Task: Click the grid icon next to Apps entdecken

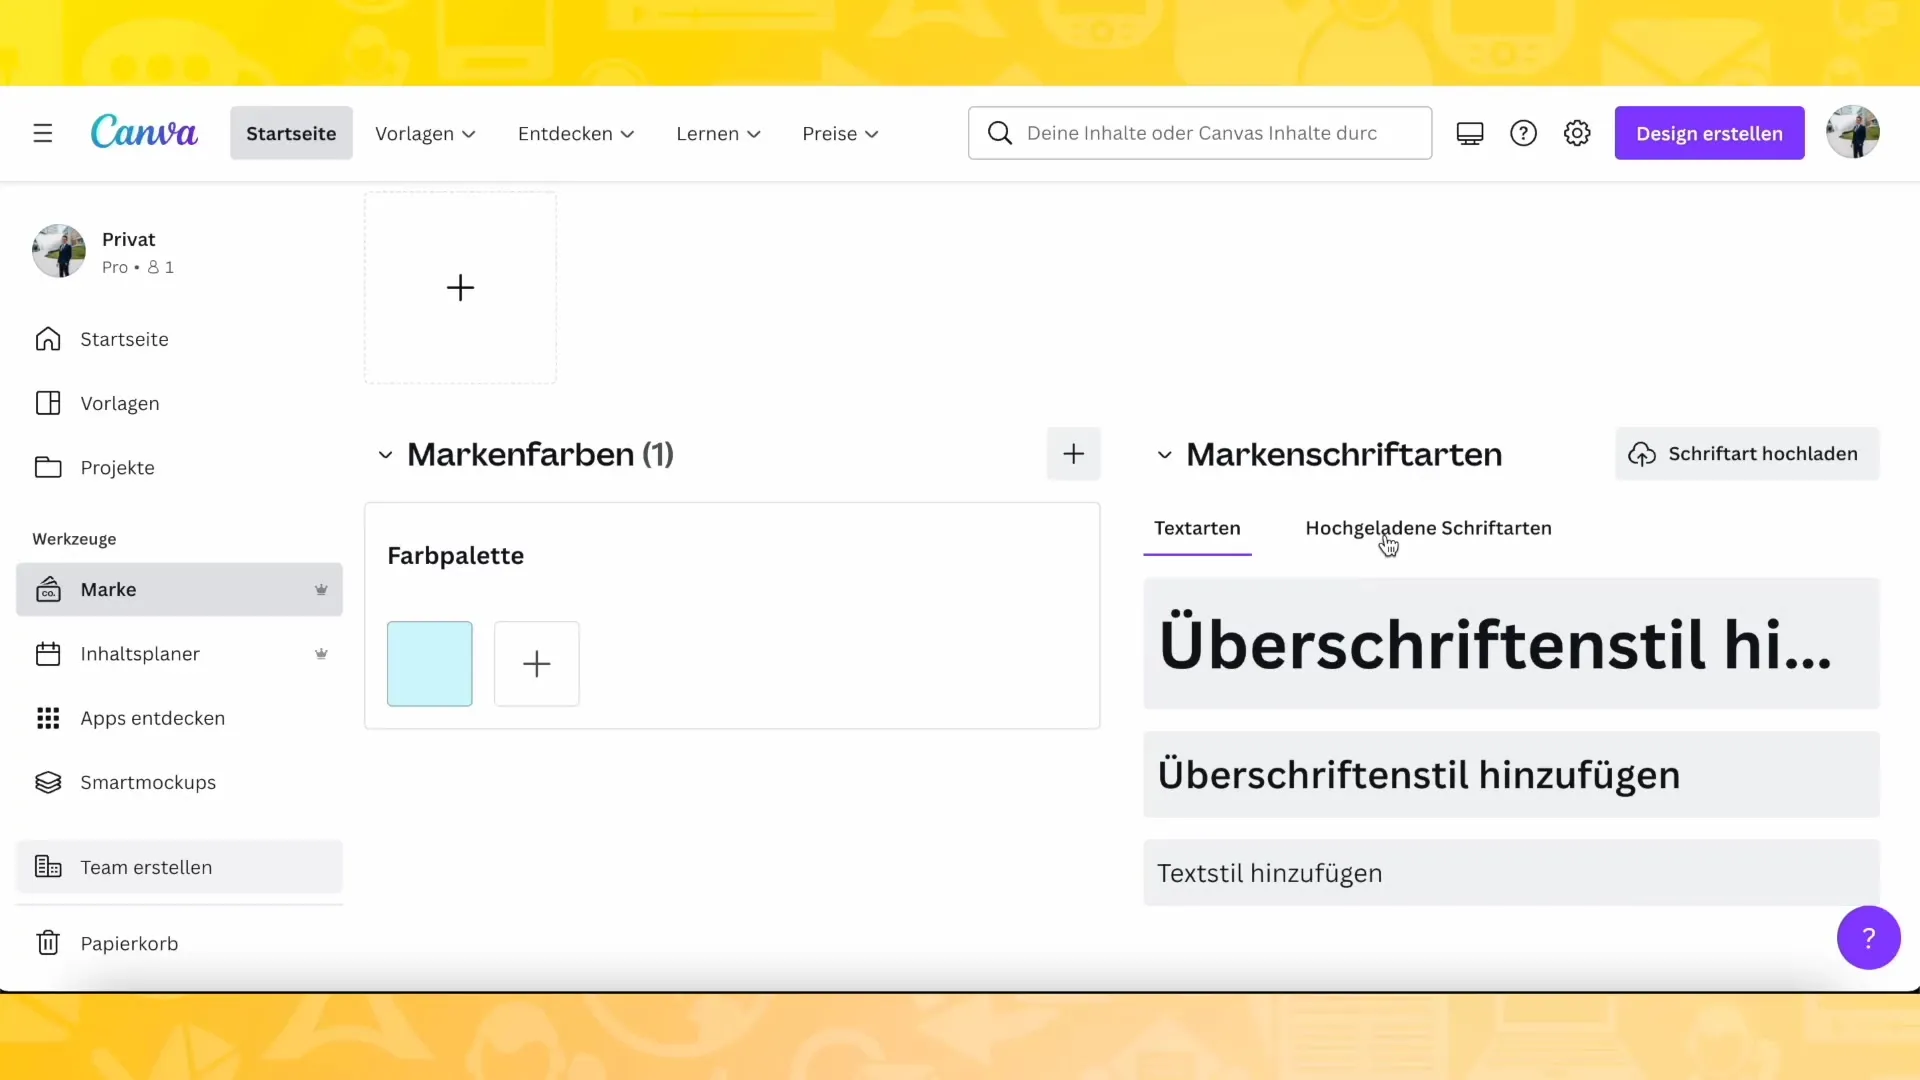Action: coord(48,718)
